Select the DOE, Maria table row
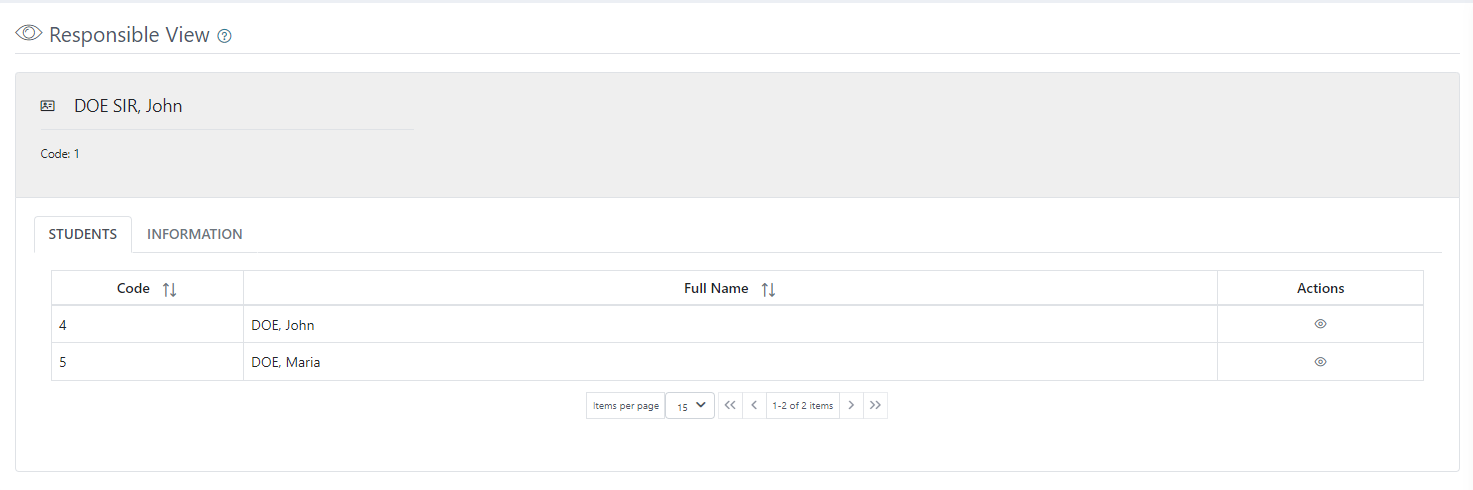Viewport: 1473px width, 490px height. (737, 362)
